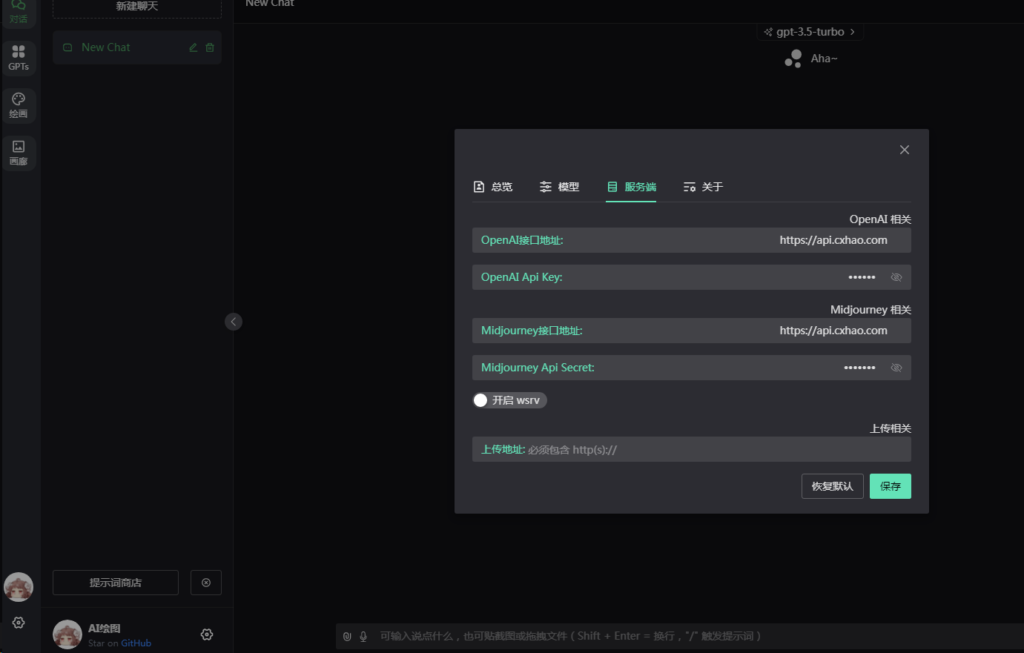
Task: Switch to the 模型 tab
Action: 559,187
